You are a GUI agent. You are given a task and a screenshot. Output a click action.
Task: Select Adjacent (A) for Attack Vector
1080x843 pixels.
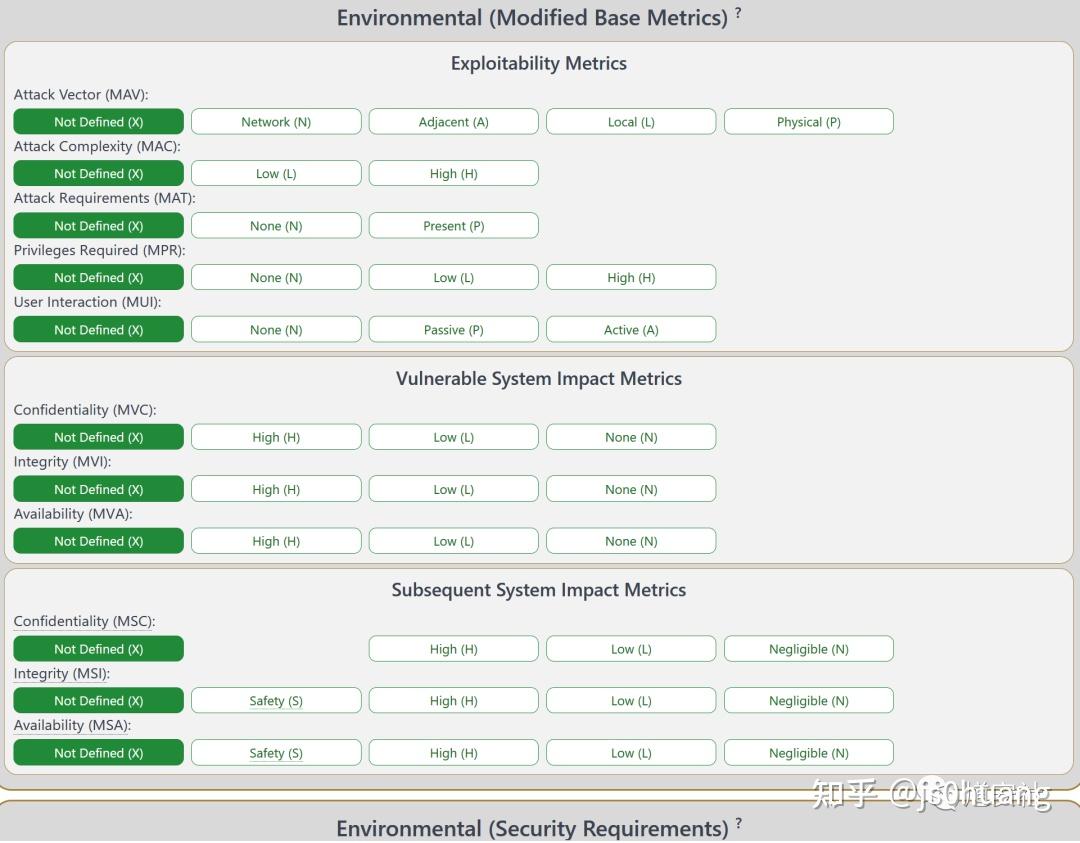click(x=453, y=121)
